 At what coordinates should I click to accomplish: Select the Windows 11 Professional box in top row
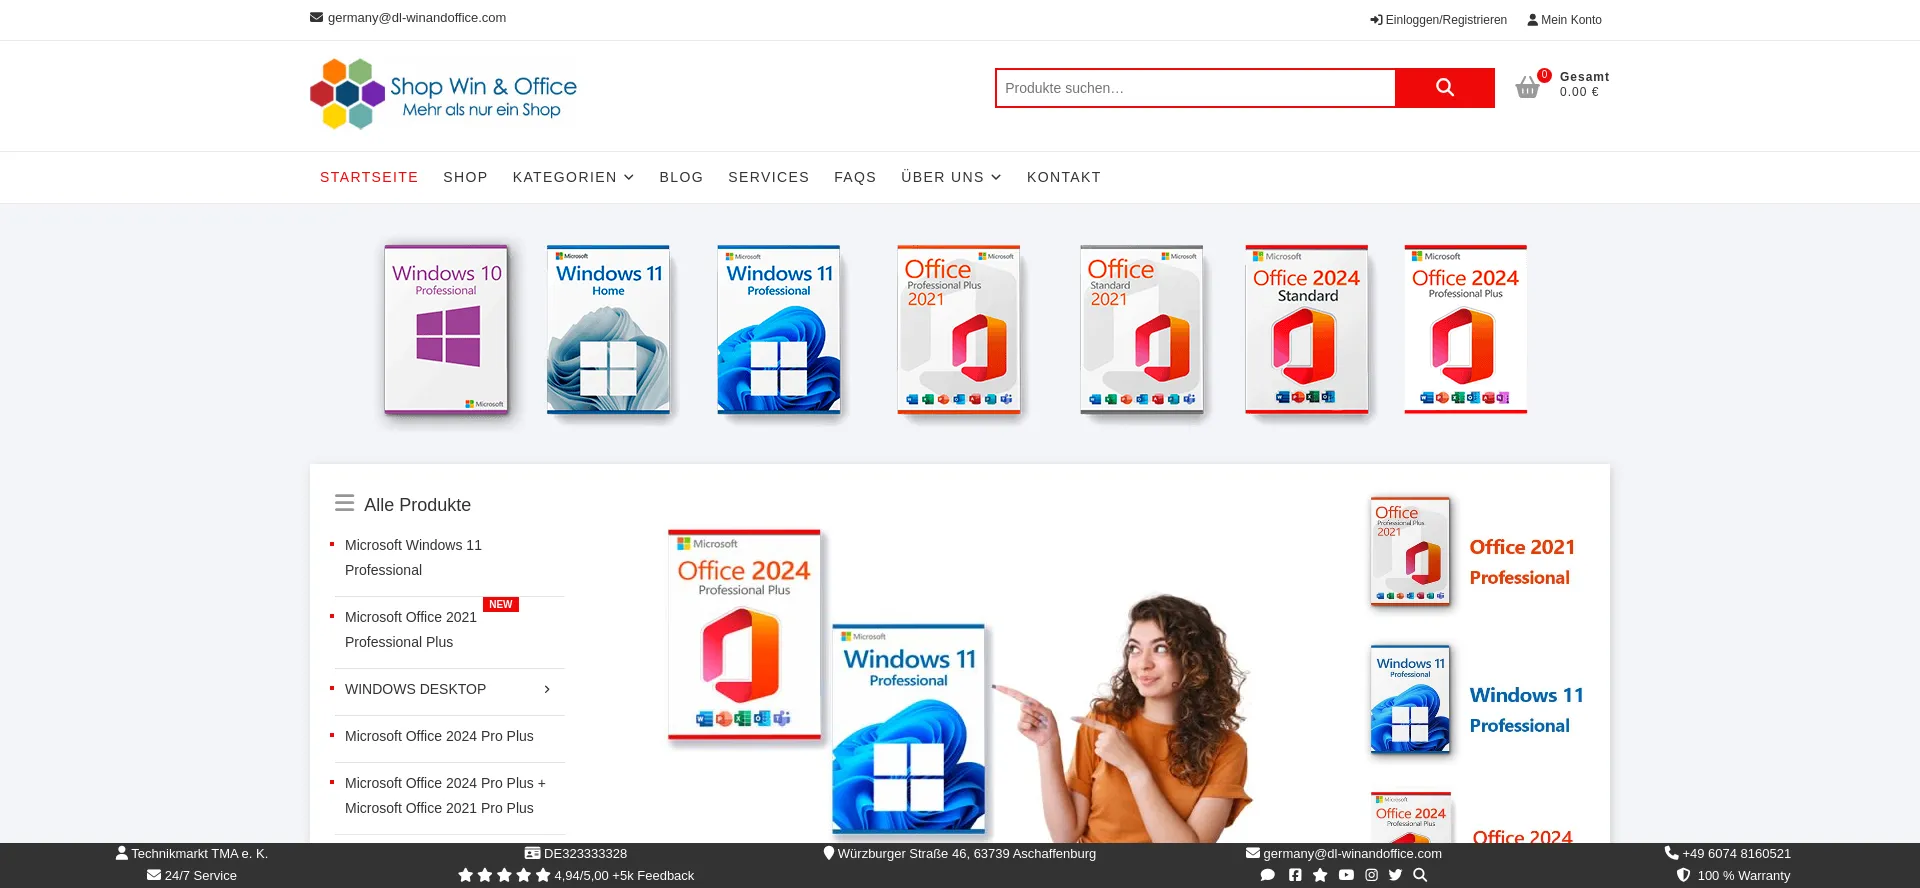[779, 329]
